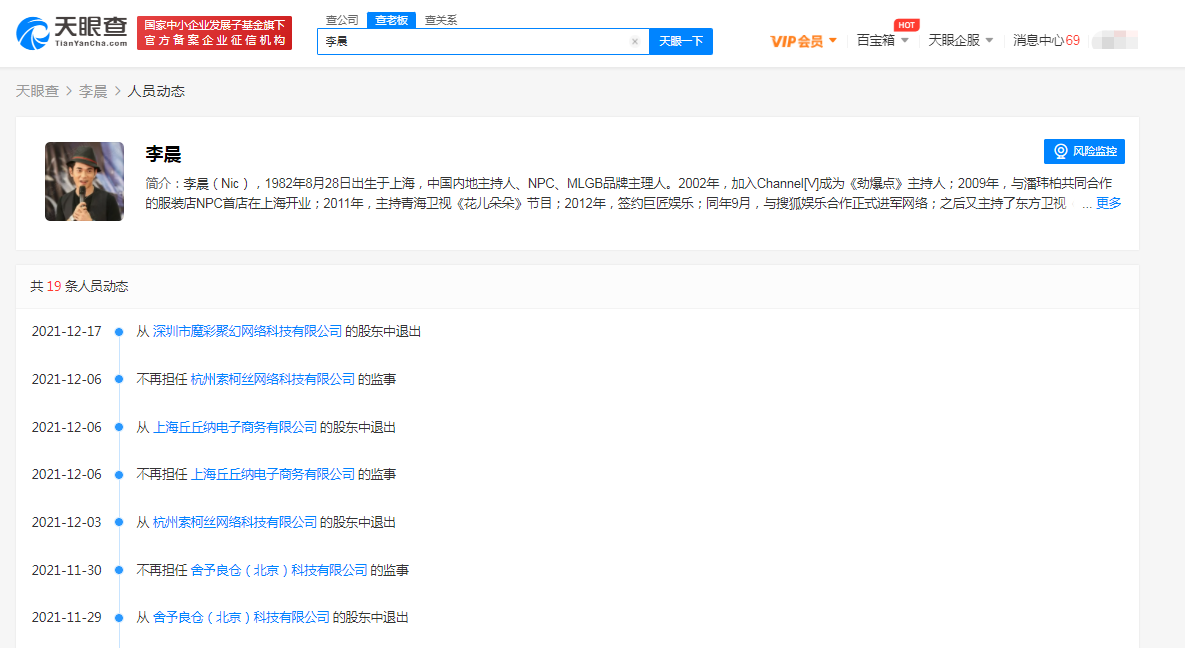Click the 天眼一下 search button
The image size is (1185, 648).
[681, 42]
